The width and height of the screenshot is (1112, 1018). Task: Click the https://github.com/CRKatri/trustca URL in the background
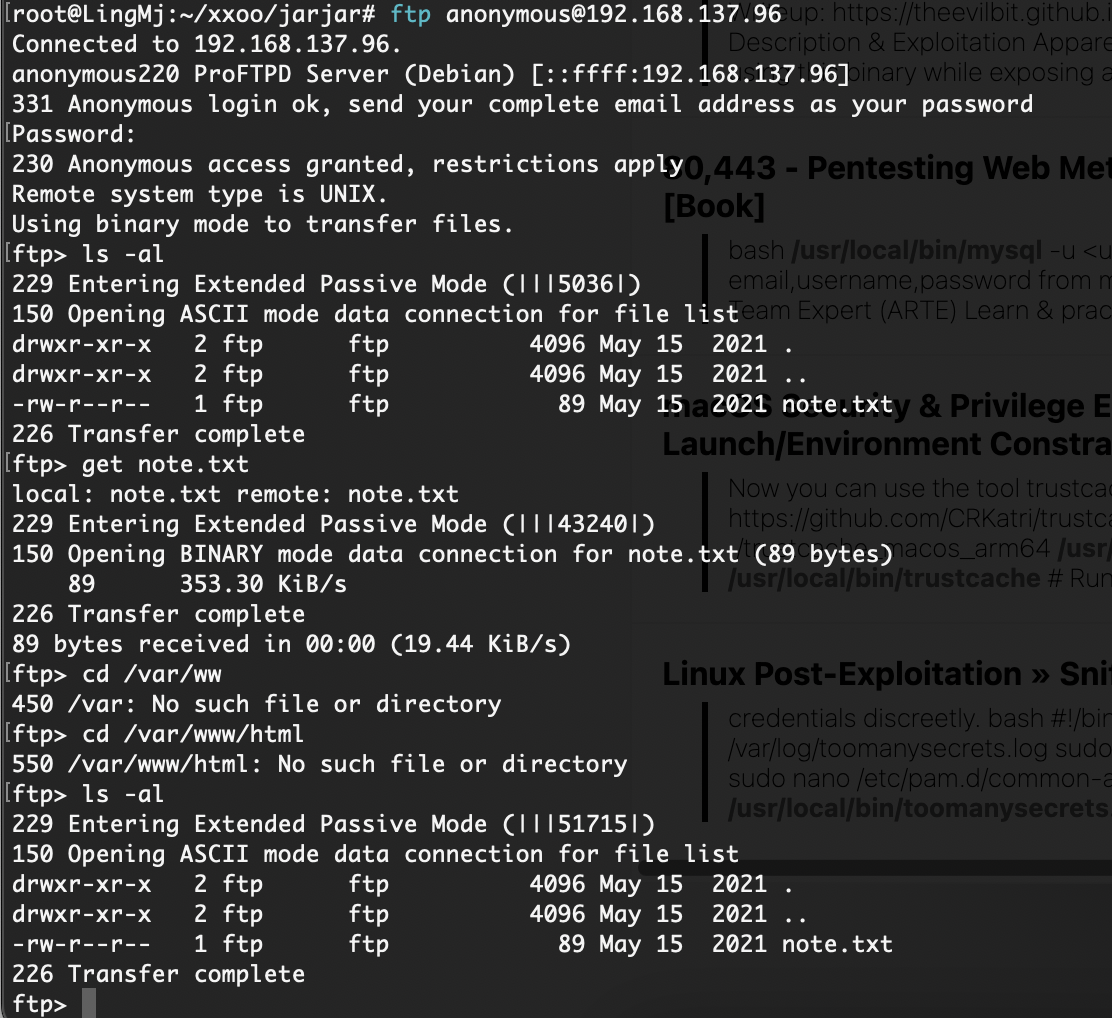(920, 519)
